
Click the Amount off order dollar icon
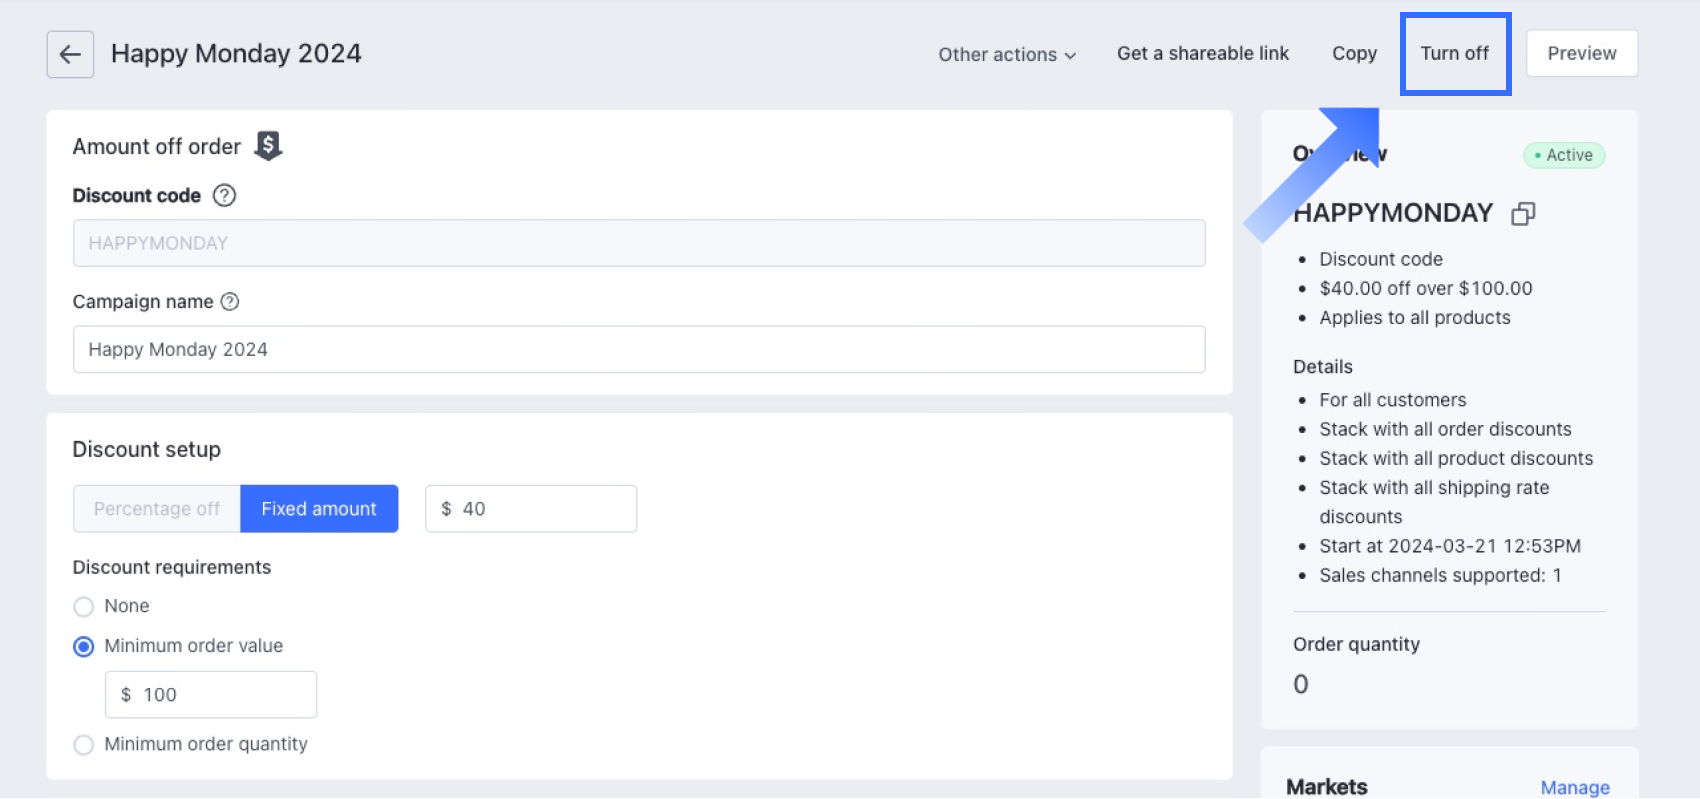[x=268, y=146]
